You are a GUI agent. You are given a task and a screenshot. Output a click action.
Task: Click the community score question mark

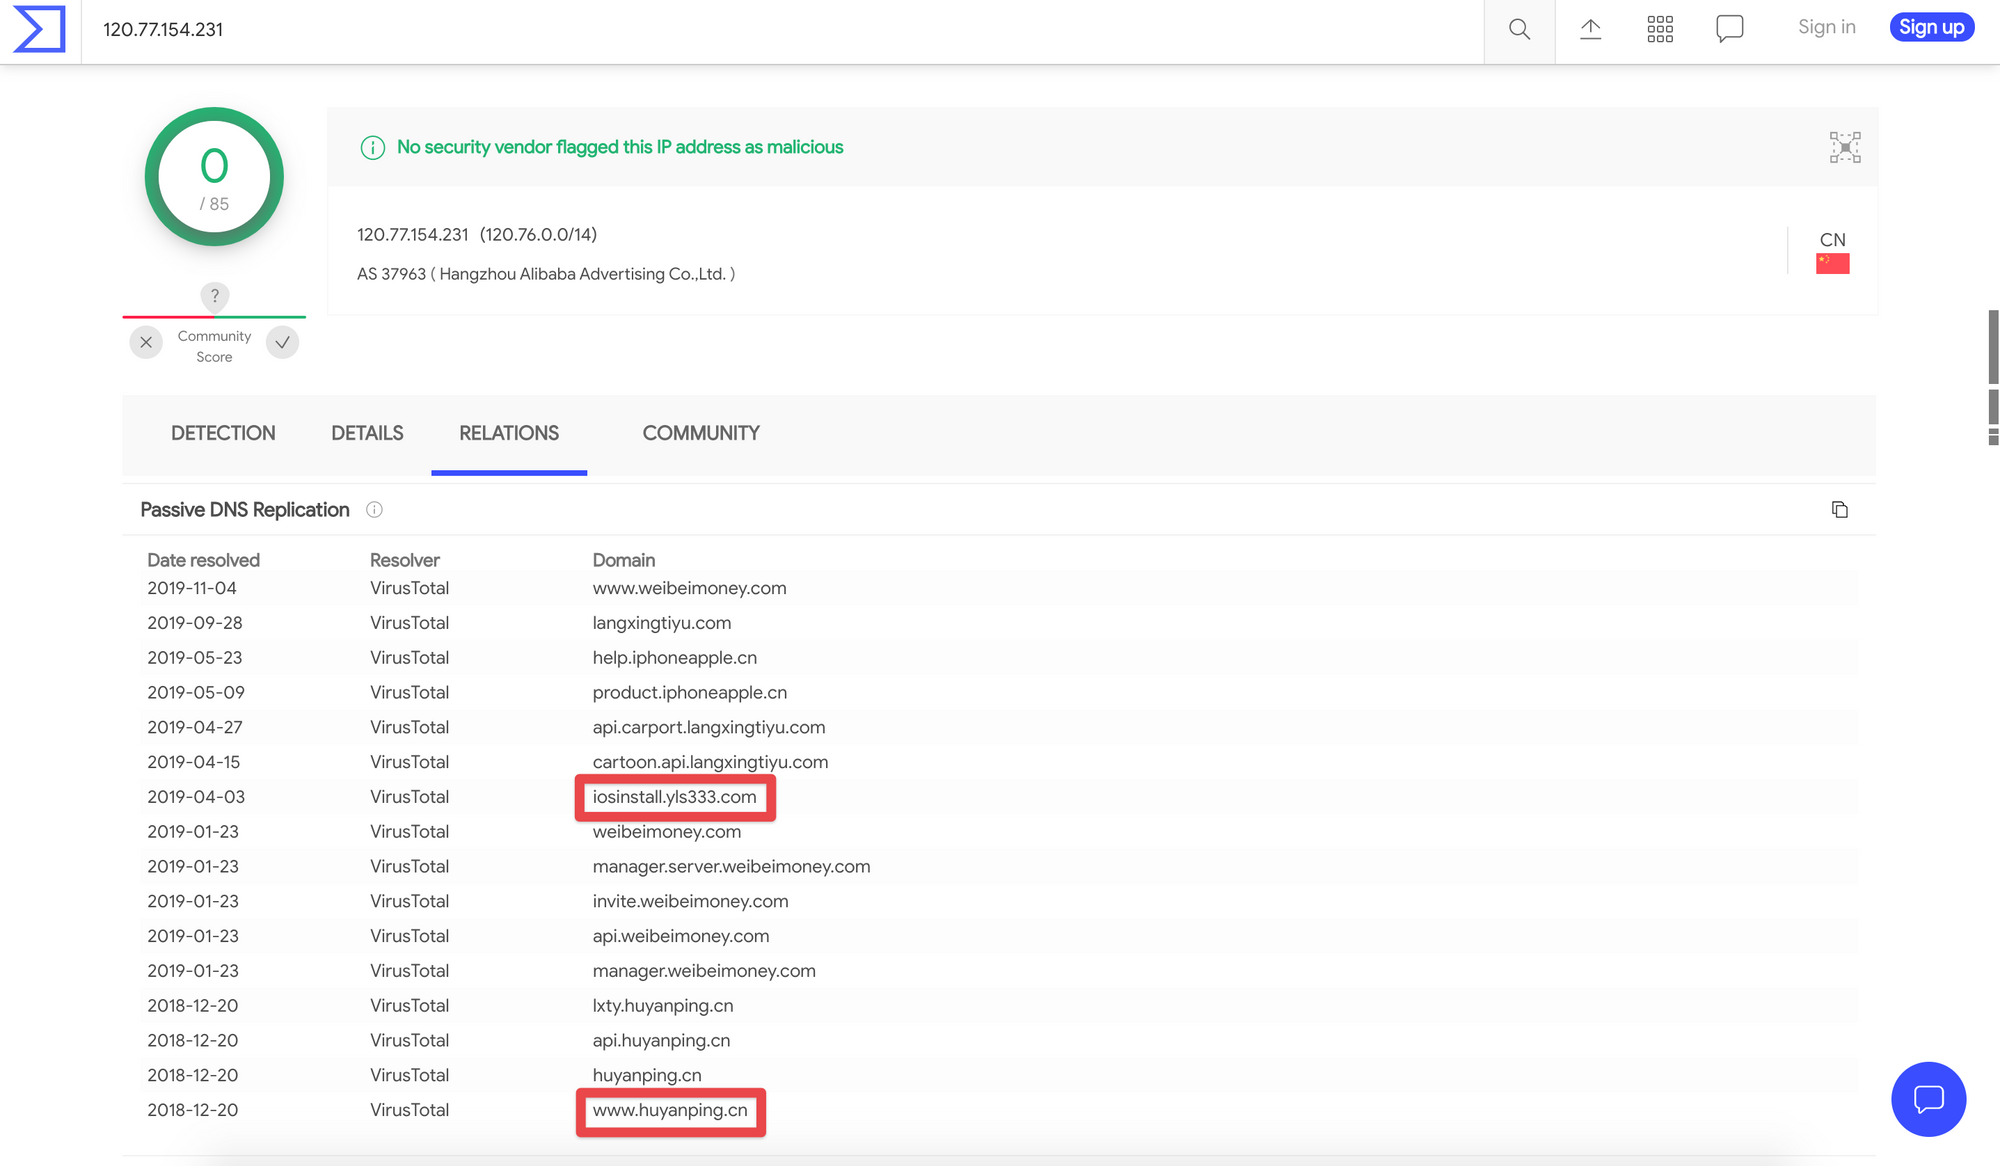pyautogui.click(x=214, y=296)
